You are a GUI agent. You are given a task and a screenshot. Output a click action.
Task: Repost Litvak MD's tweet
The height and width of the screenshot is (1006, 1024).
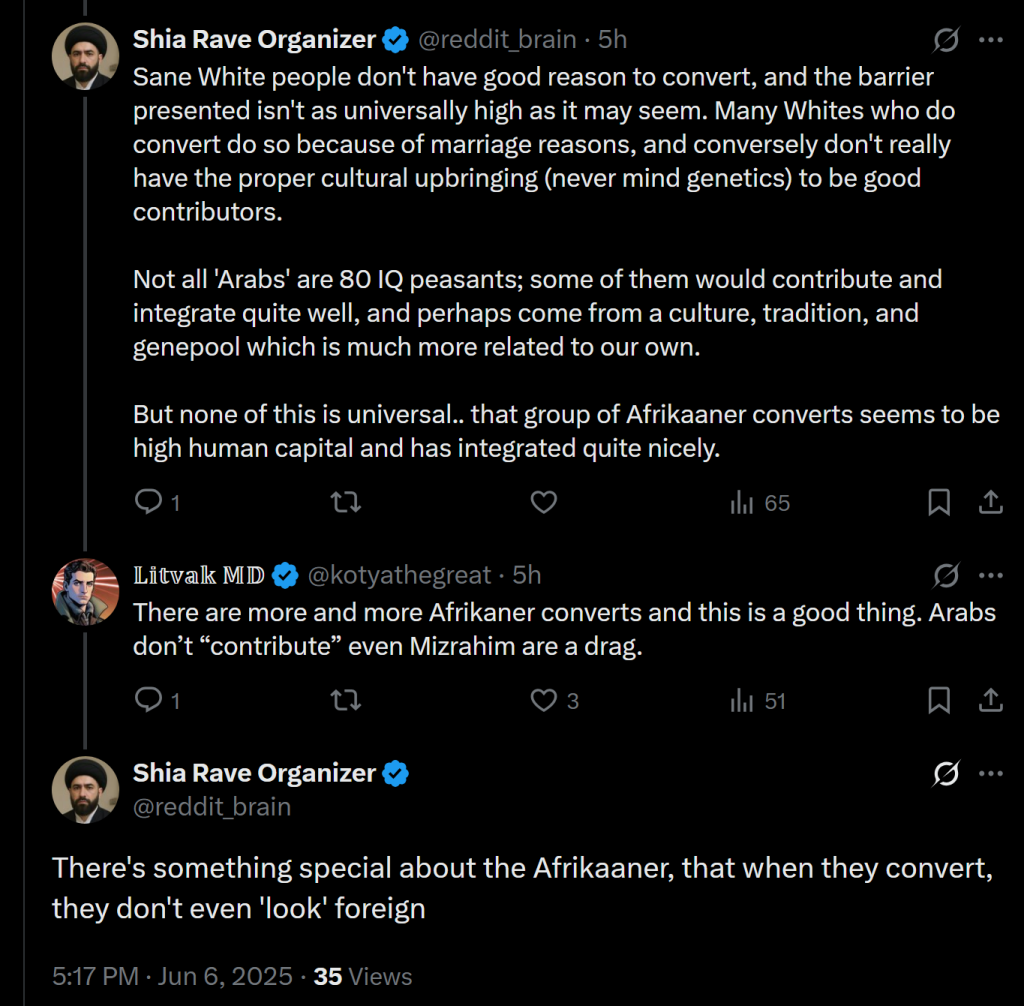(345, 701)
